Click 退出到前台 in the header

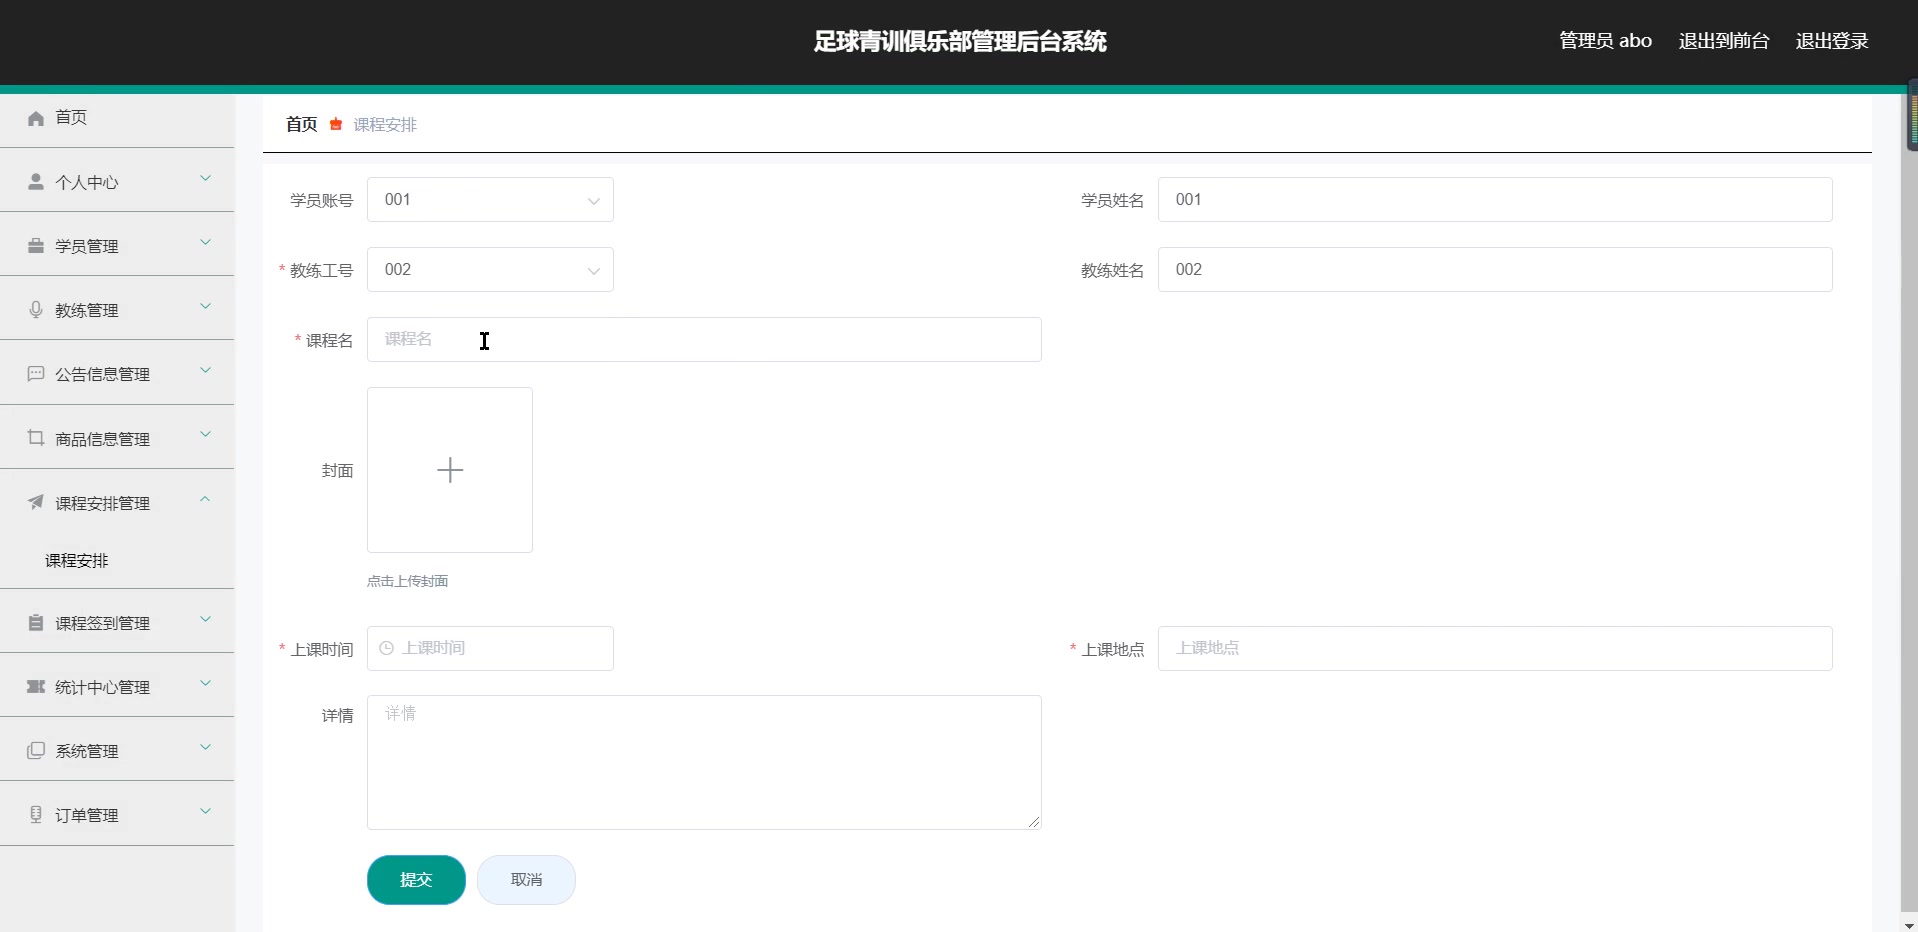[x=1724, y=41]
